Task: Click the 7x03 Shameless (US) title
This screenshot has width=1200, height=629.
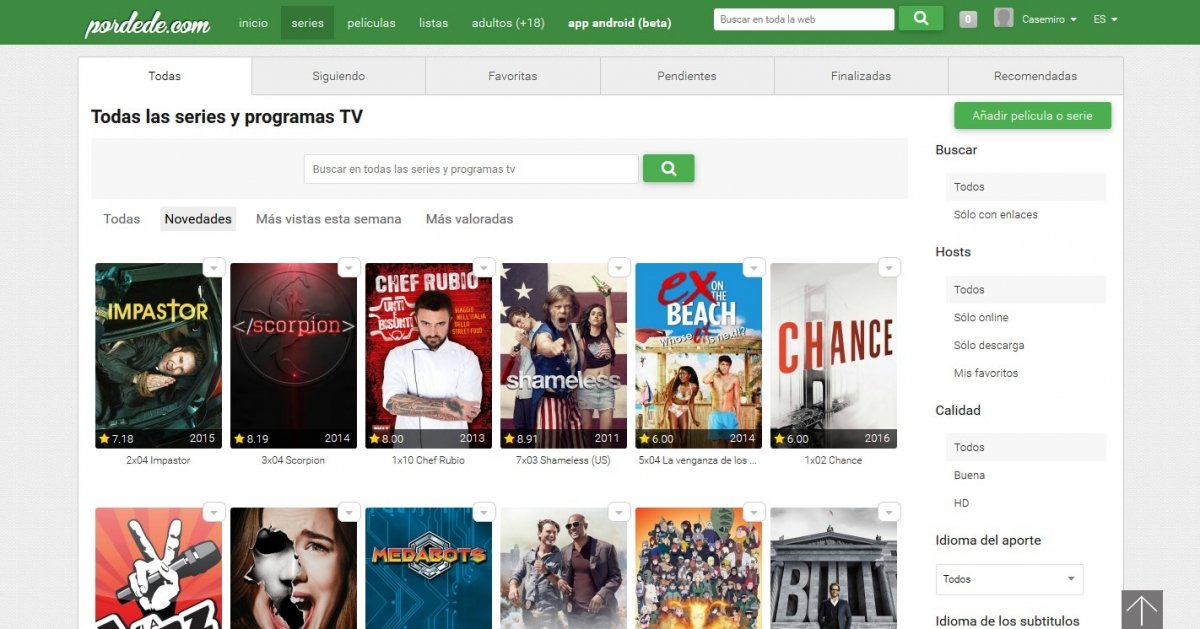Action: tap(563, 461)
